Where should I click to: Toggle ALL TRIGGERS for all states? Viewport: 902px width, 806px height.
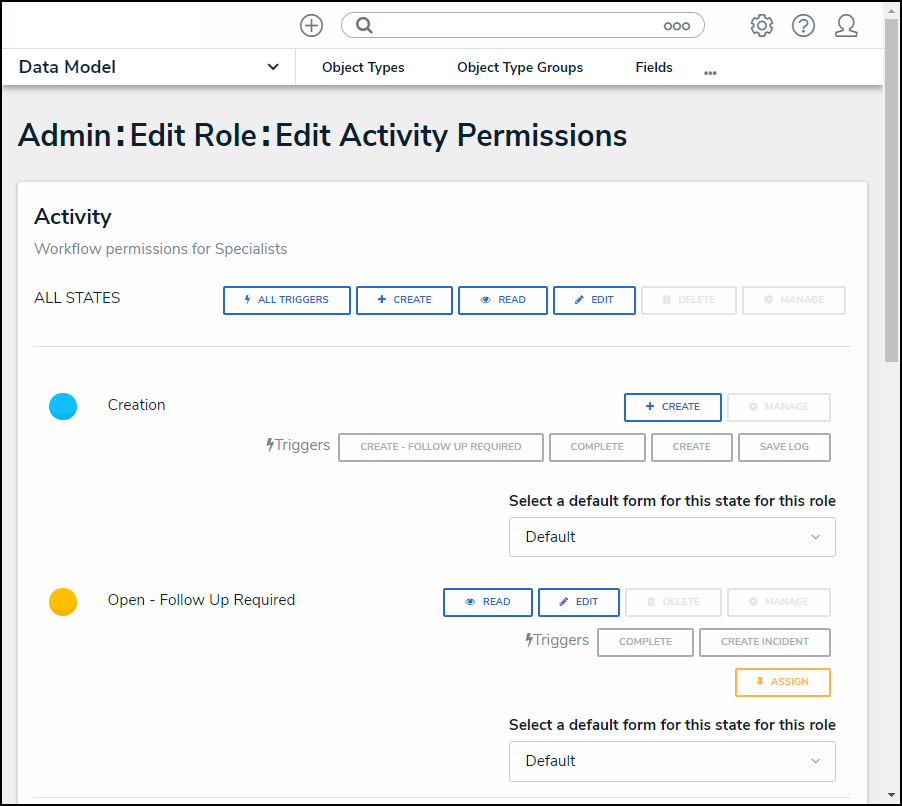click(x=287, y=300)
